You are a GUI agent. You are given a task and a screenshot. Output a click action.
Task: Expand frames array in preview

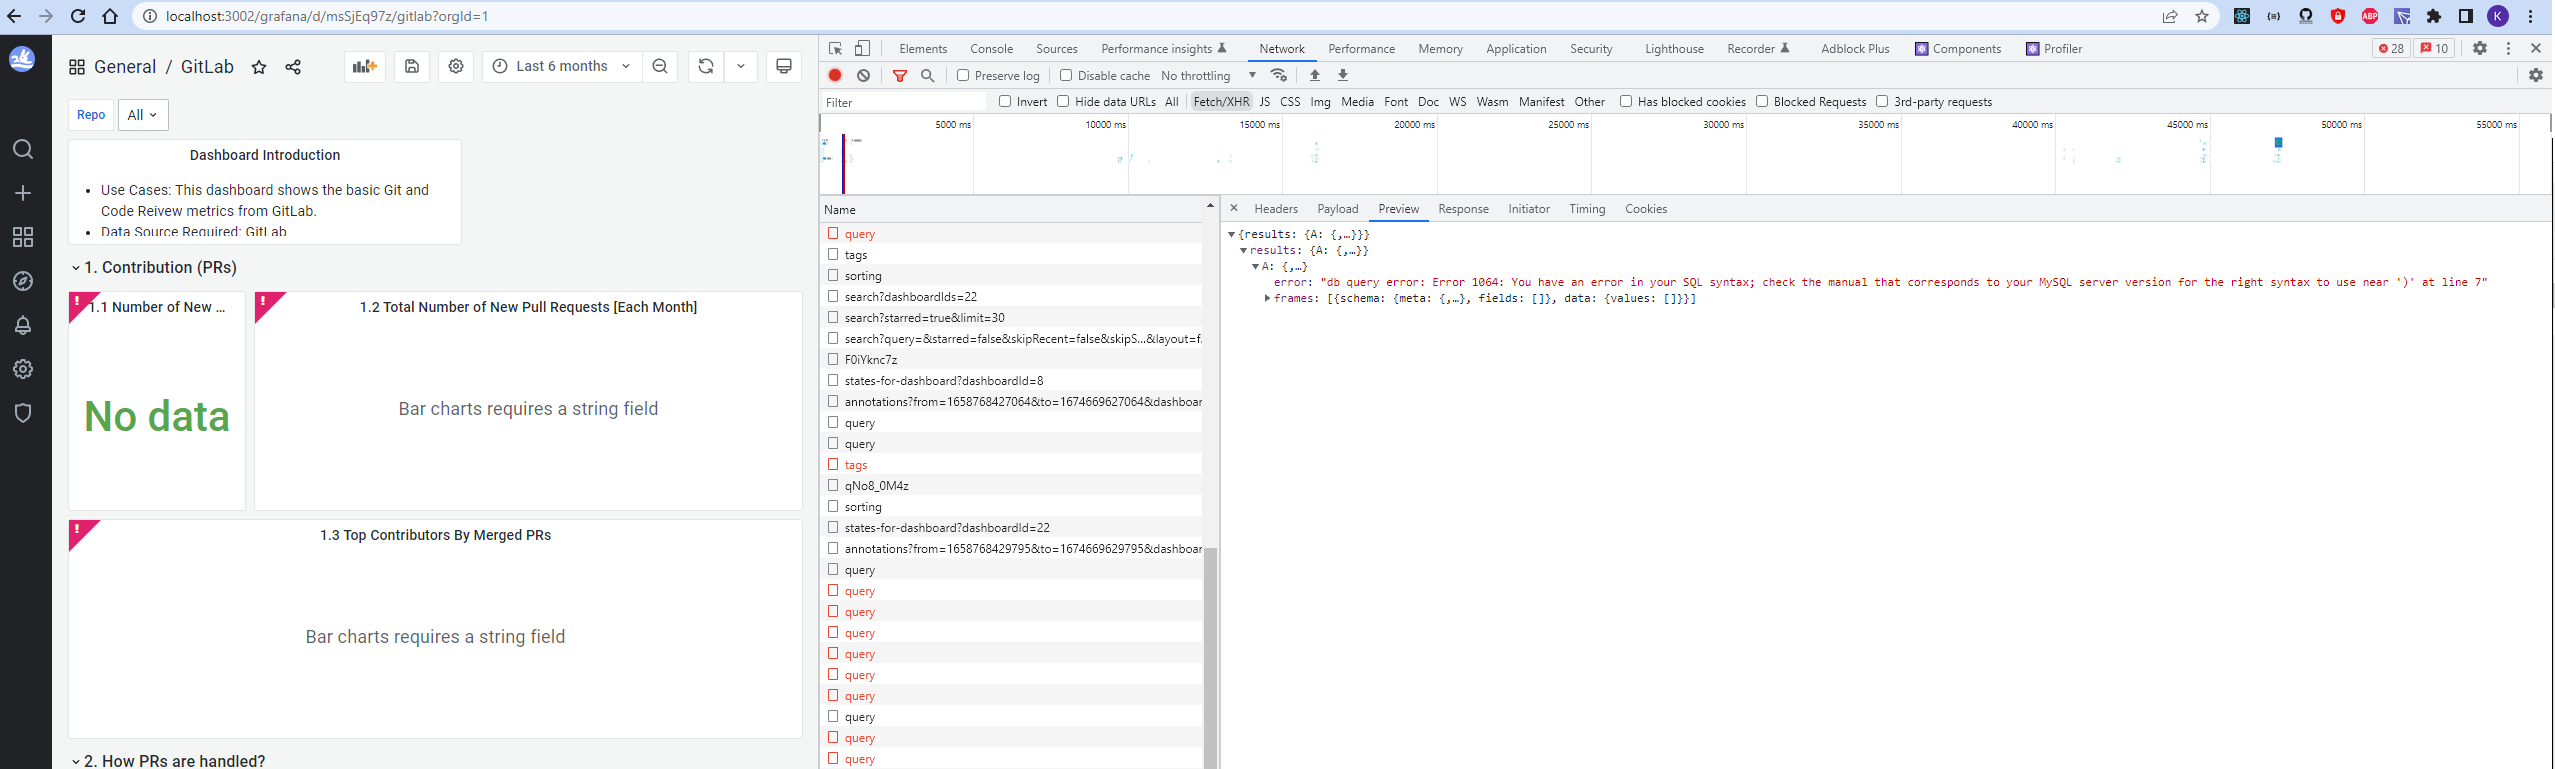tap(1267, 298)
